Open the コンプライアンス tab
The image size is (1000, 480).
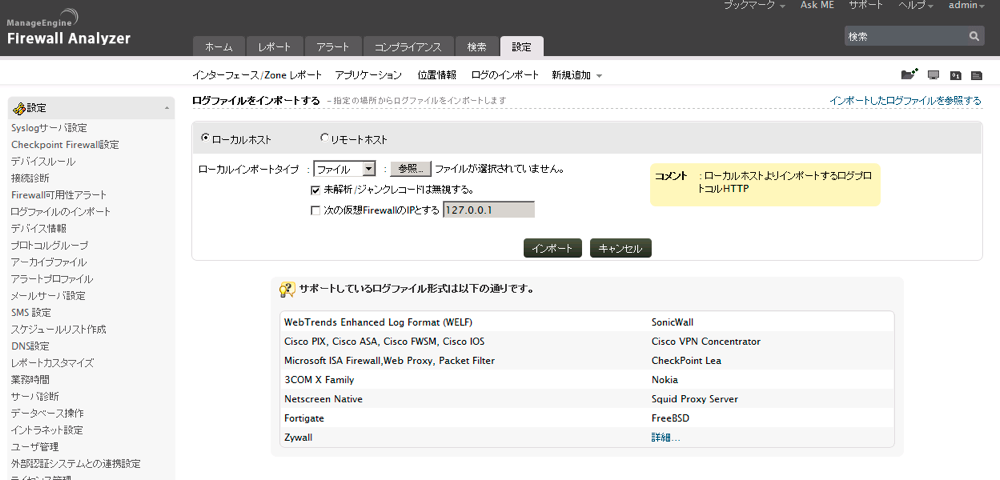coord(406,47)
